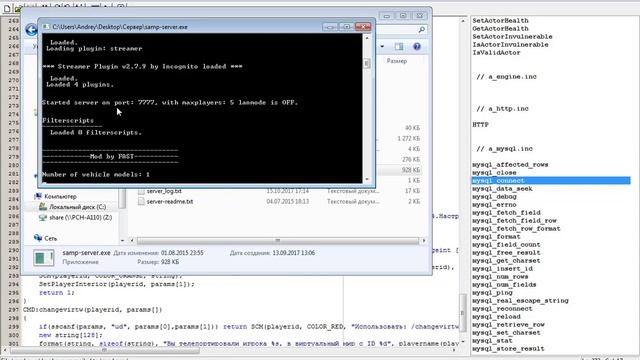Select mysql_format in the function list
The image size is (640, 360).
496,237
